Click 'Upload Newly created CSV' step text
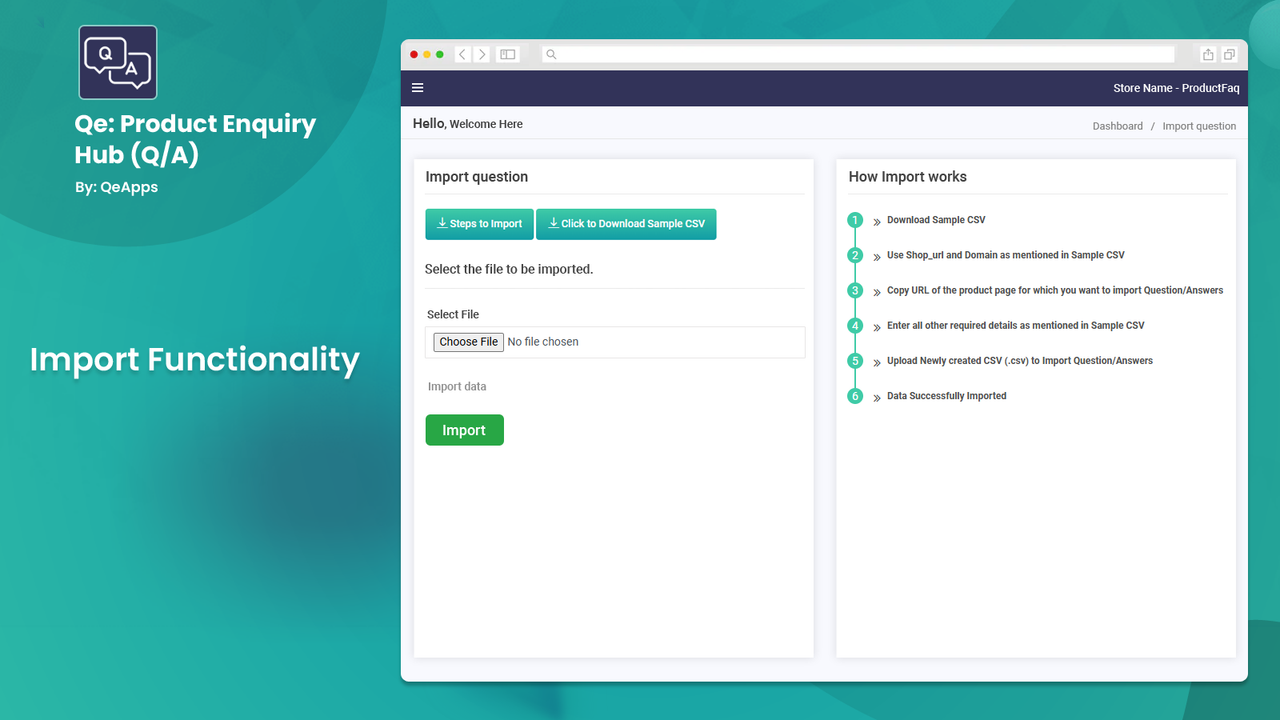Image resolution: width=1280 pixels, height=720 pixels. pos(1020,360)
